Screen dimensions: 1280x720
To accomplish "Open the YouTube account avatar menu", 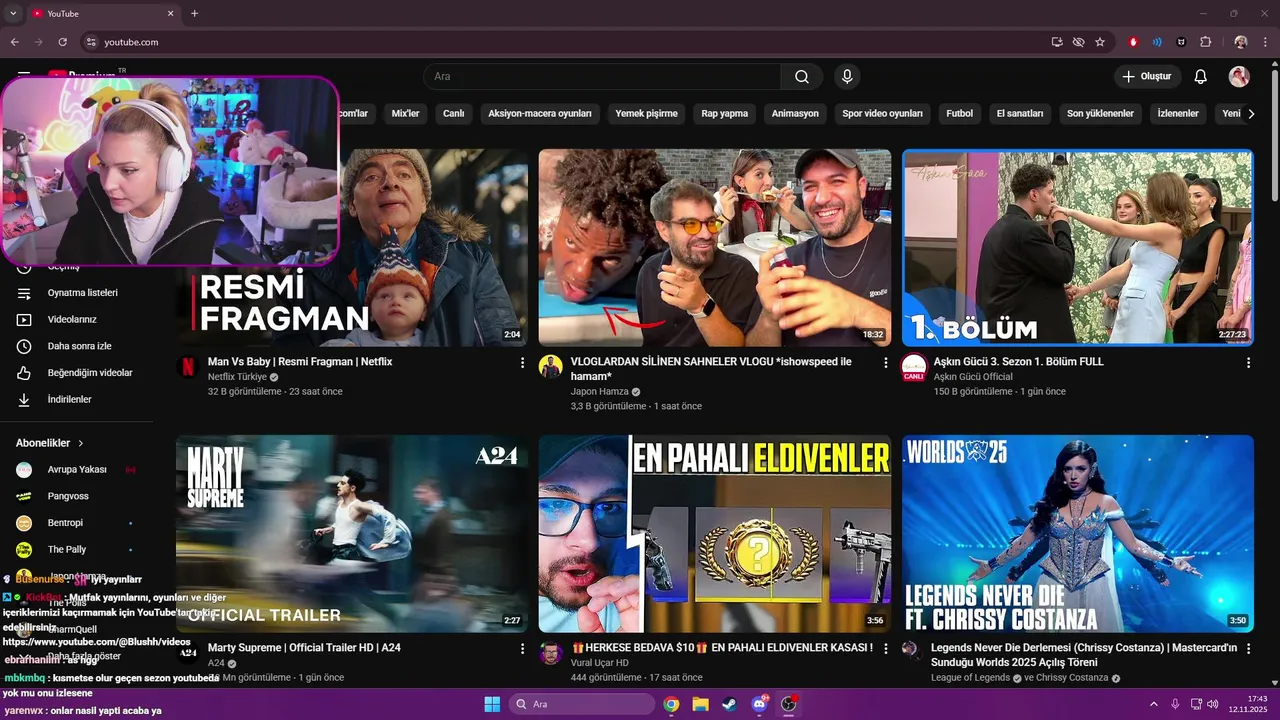I will [x=1239, y=77].
